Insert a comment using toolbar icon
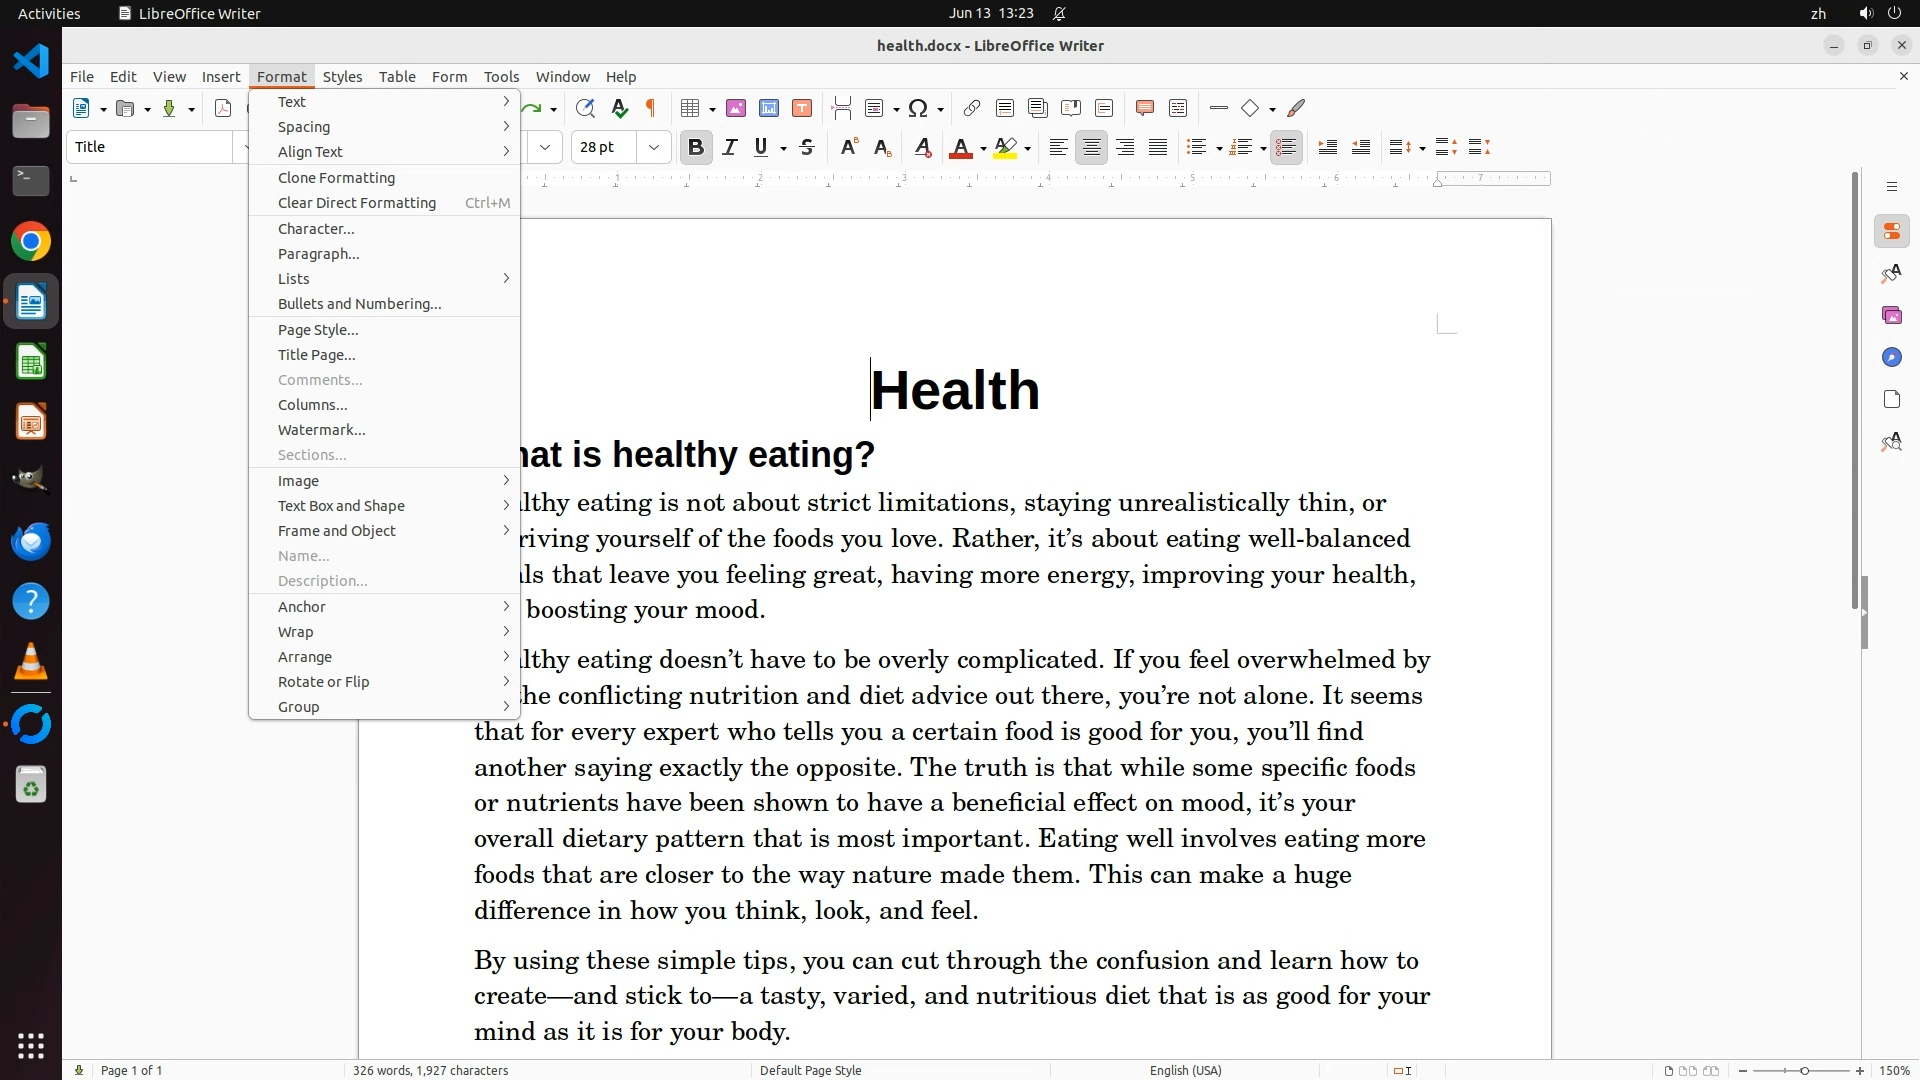 [x=1145, y=108]
